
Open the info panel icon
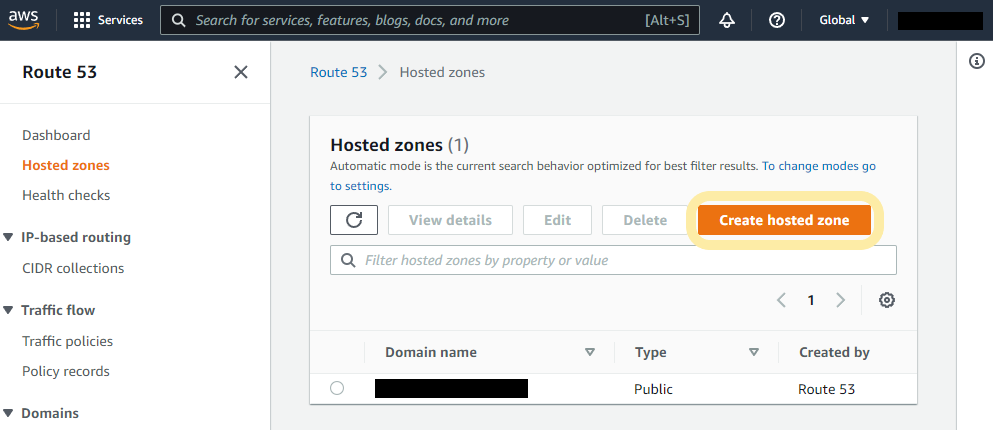(x=977, y=61)
